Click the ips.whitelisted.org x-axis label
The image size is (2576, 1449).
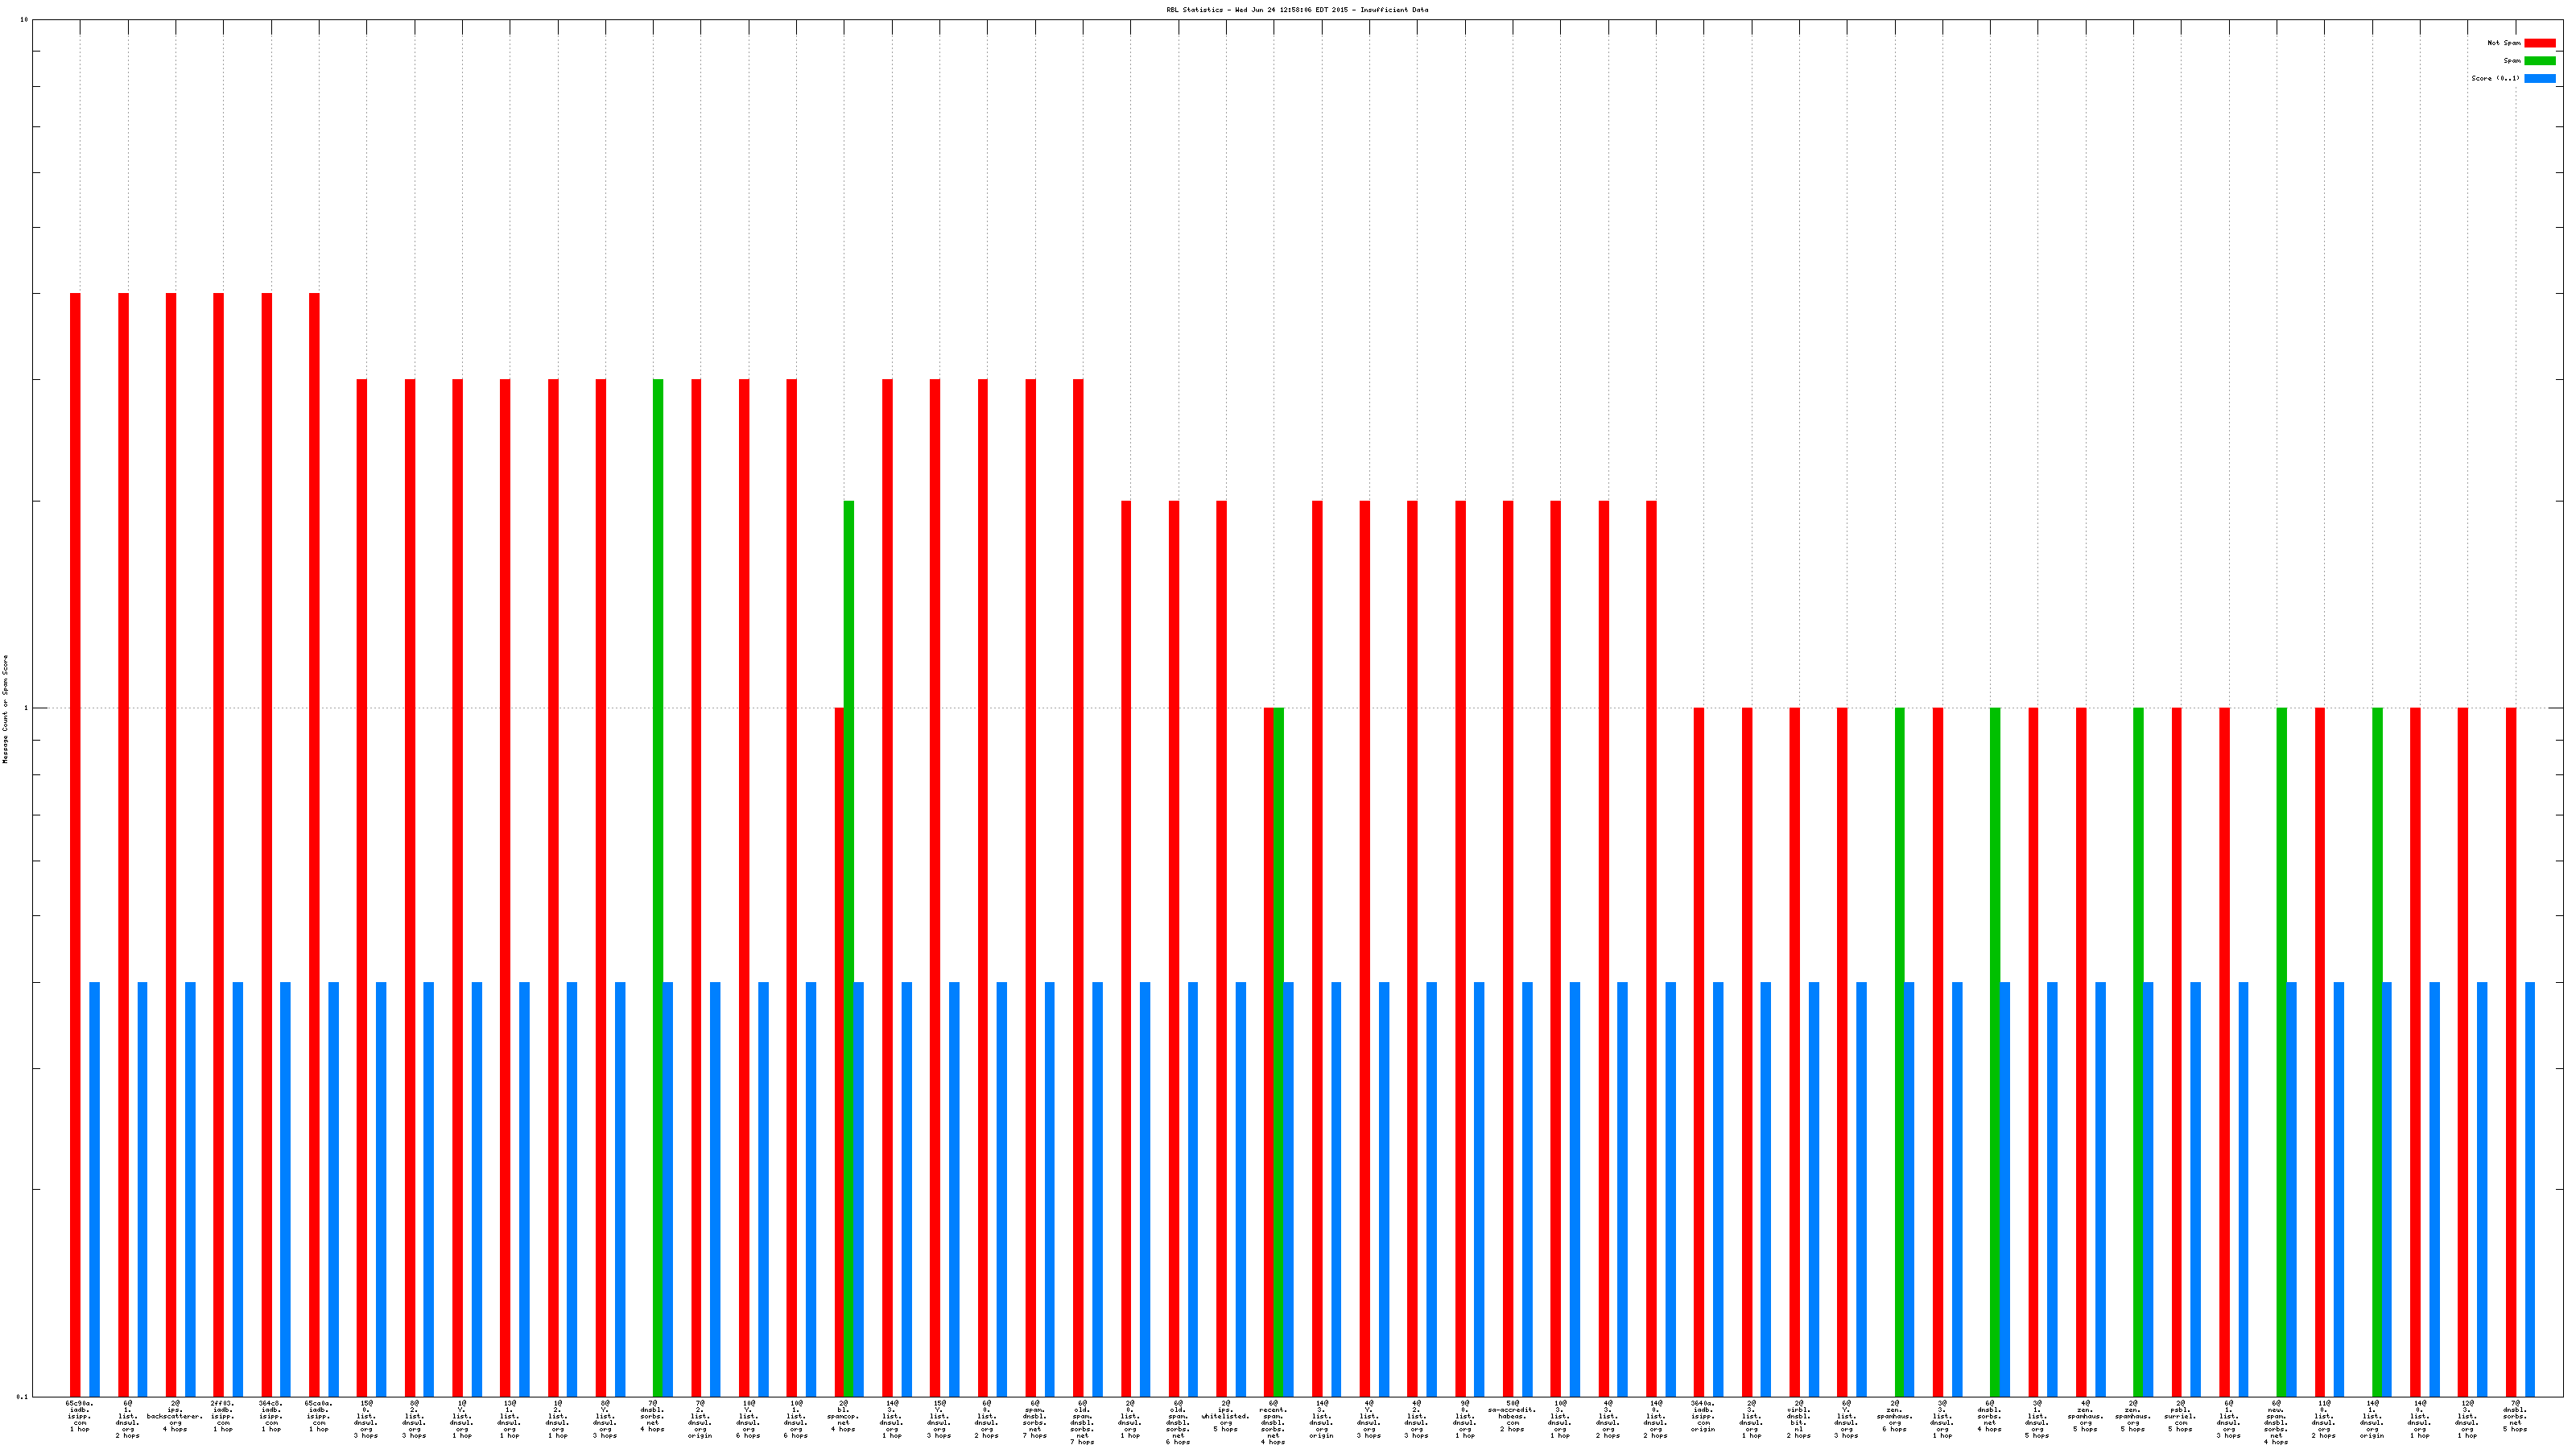pyautogui.click(x=1225, y=1416)
